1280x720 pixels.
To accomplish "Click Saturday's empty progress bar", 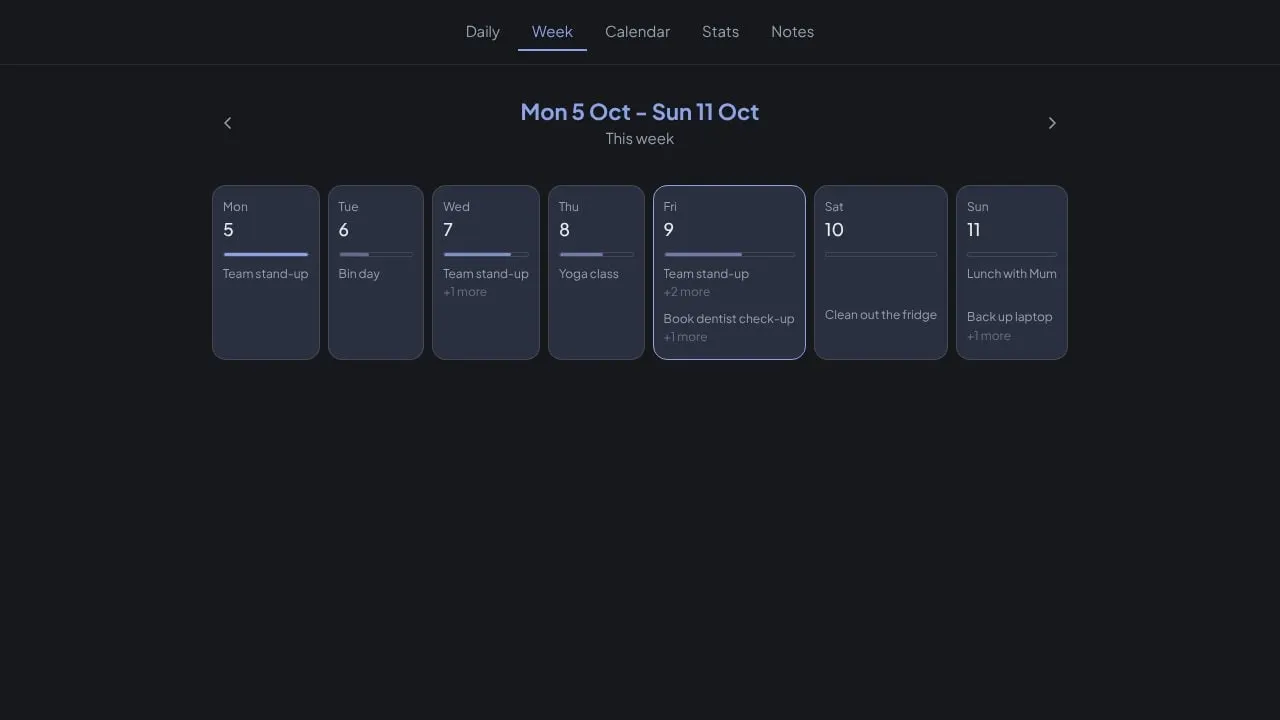I will [881, 254].
